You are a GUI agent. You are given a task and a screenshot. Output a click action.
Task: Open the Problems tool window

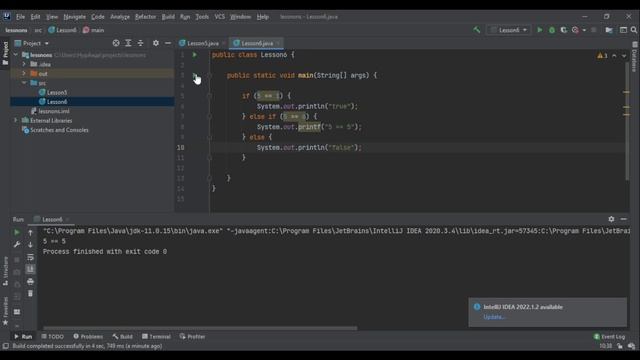click(88, 336)
